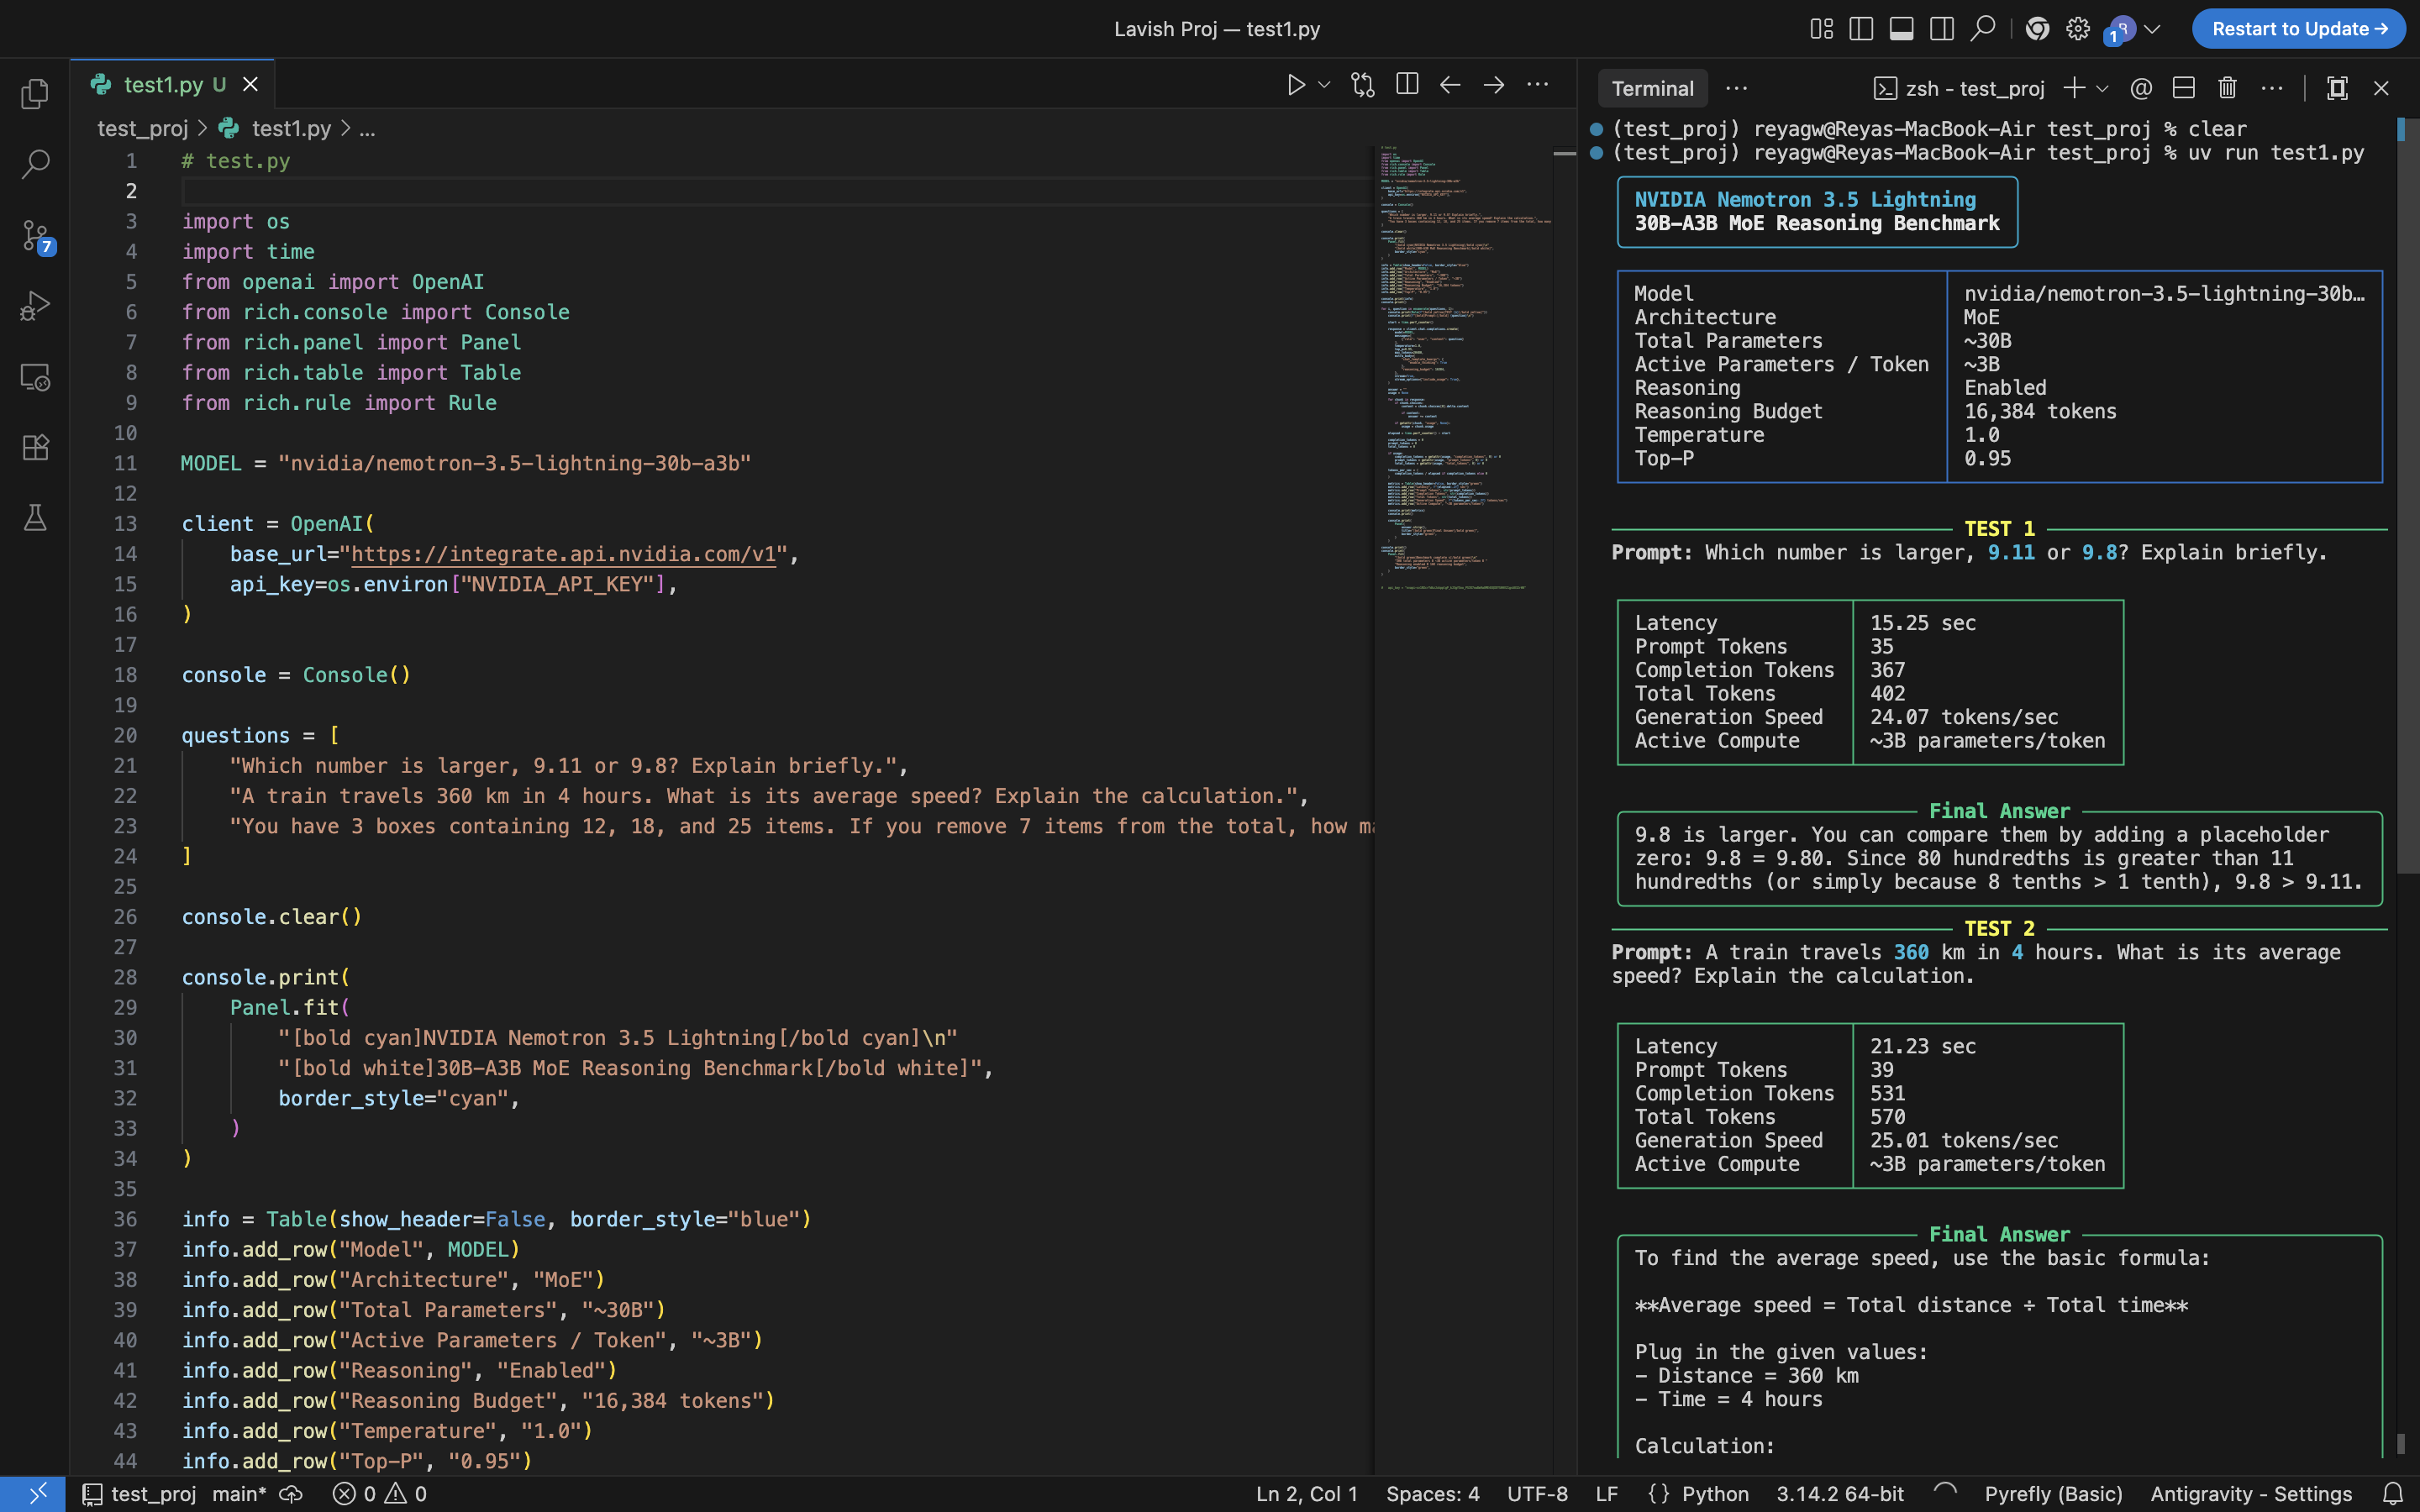
Task: Open the Run and Debug view
Action: click(35, 305)
